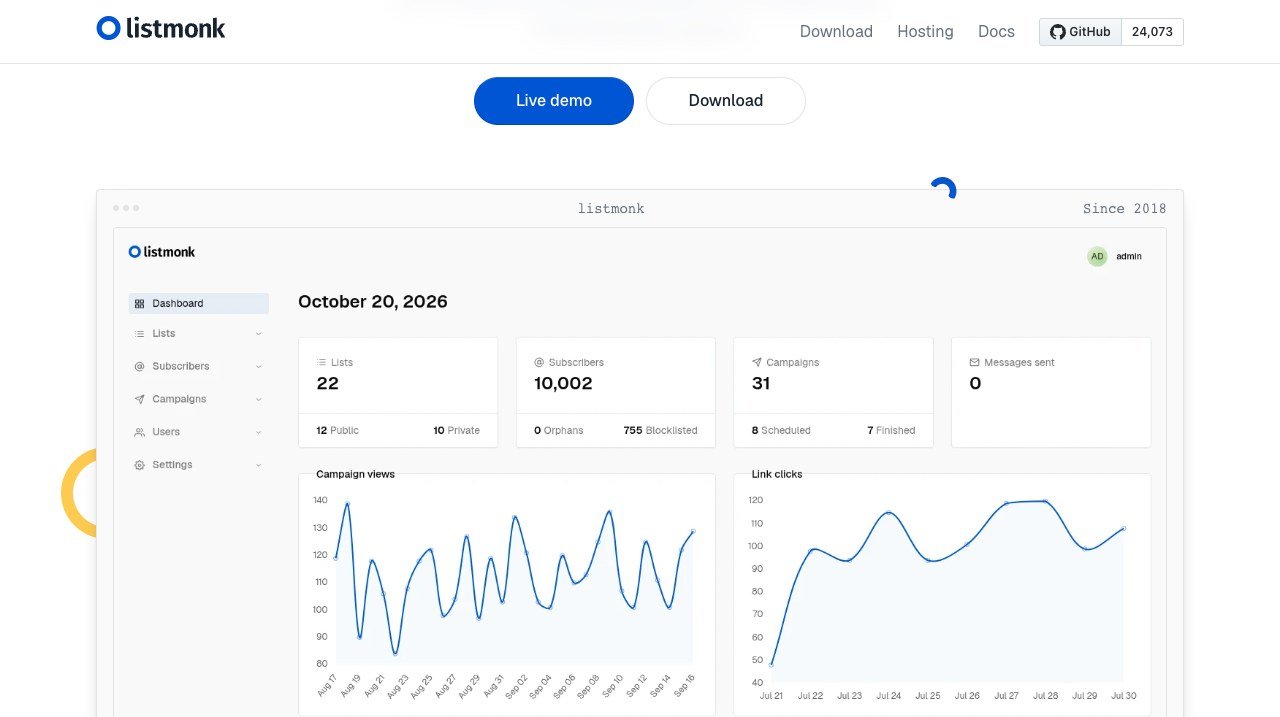
Task: Open the Download link in top navigation
Action: tap(836, 32)
